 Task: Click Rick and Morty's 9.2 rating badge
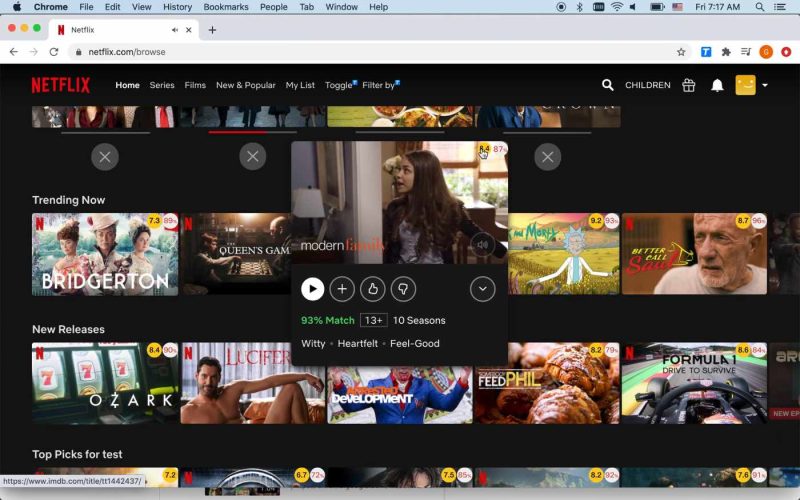596,221
